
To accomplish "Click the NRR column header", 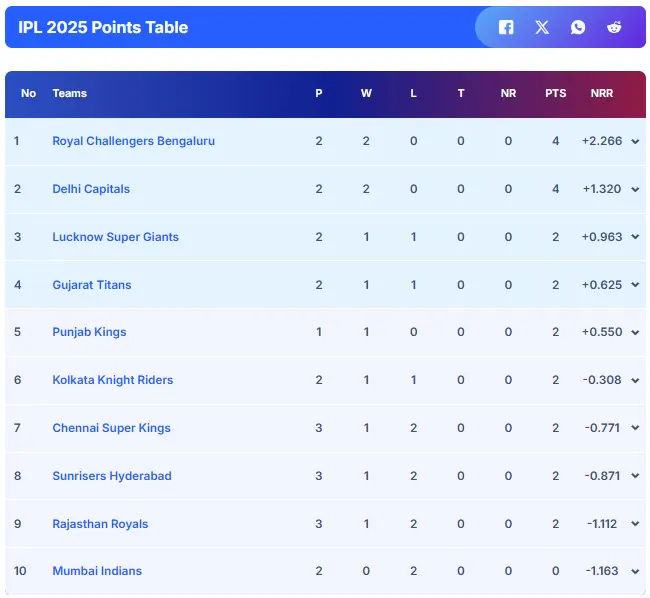I will point(602,93).
